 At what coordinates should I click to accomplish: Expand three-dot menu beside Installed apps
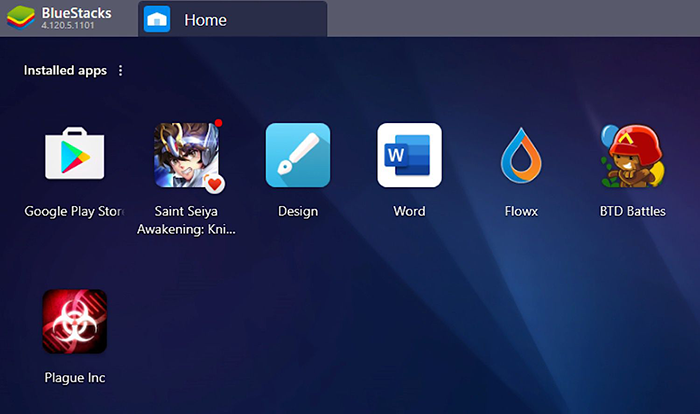121,71
